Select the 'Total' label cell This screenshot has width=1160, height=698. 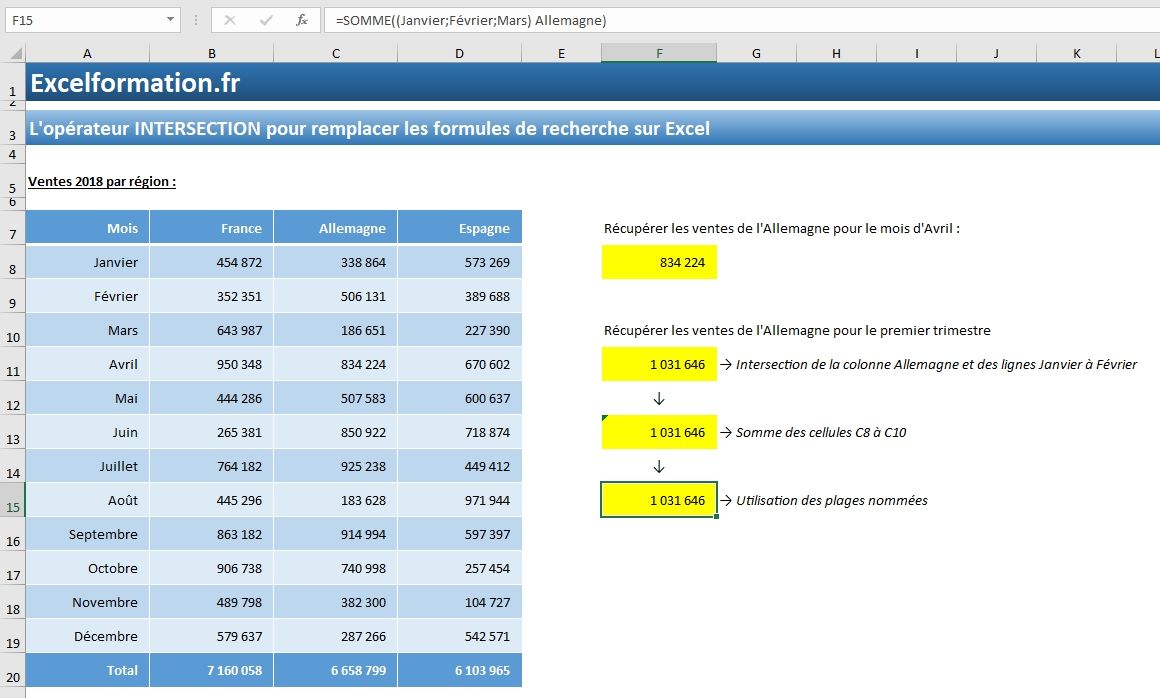click(x=87, y=671)
